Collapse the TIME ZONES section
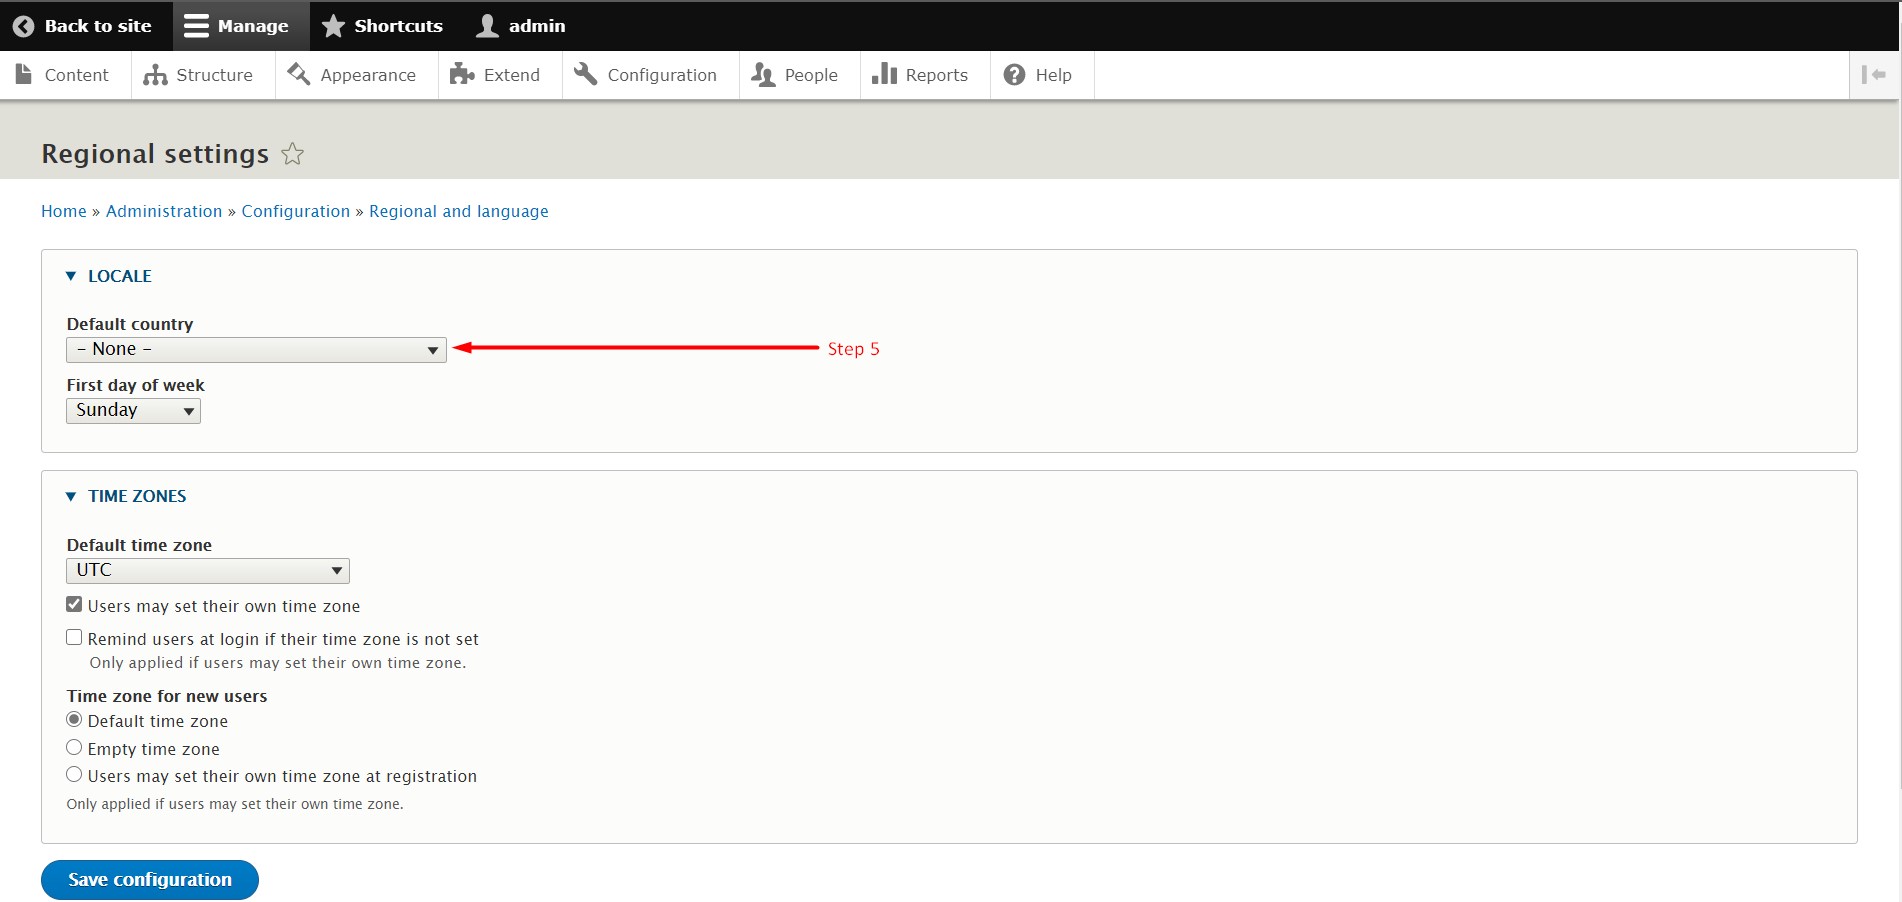The width and height of the screenshot is (1902, 902). tap(126, 496)
